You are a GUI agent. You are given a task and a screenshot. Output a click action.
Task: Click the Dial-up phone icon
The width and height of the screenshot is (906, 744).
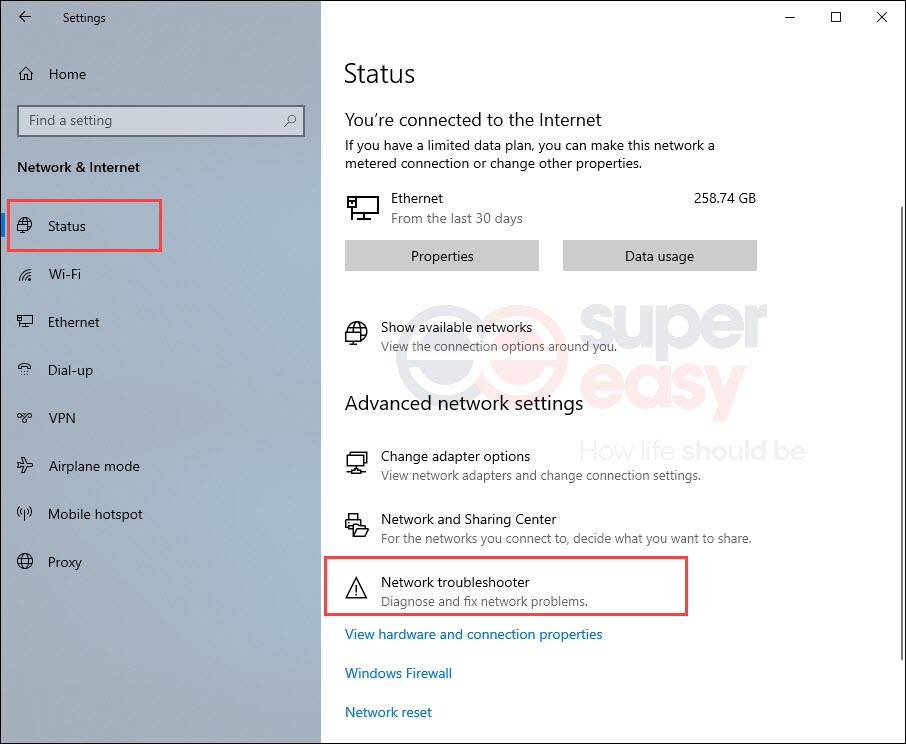coord(25,370)
